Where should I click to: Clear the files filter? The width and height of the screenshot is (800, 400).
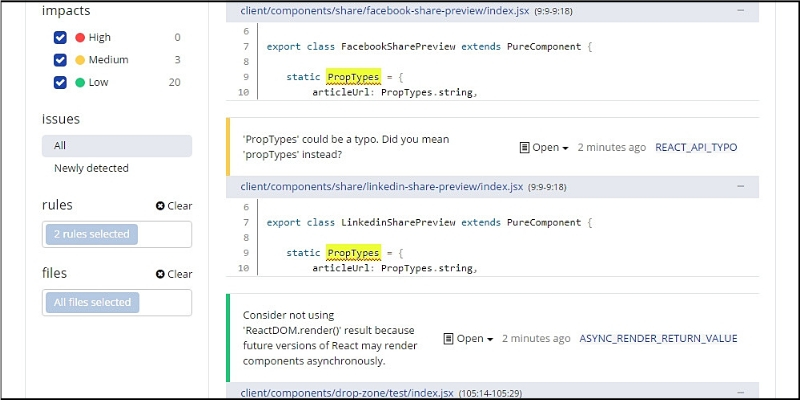click(x=174, y=274)
